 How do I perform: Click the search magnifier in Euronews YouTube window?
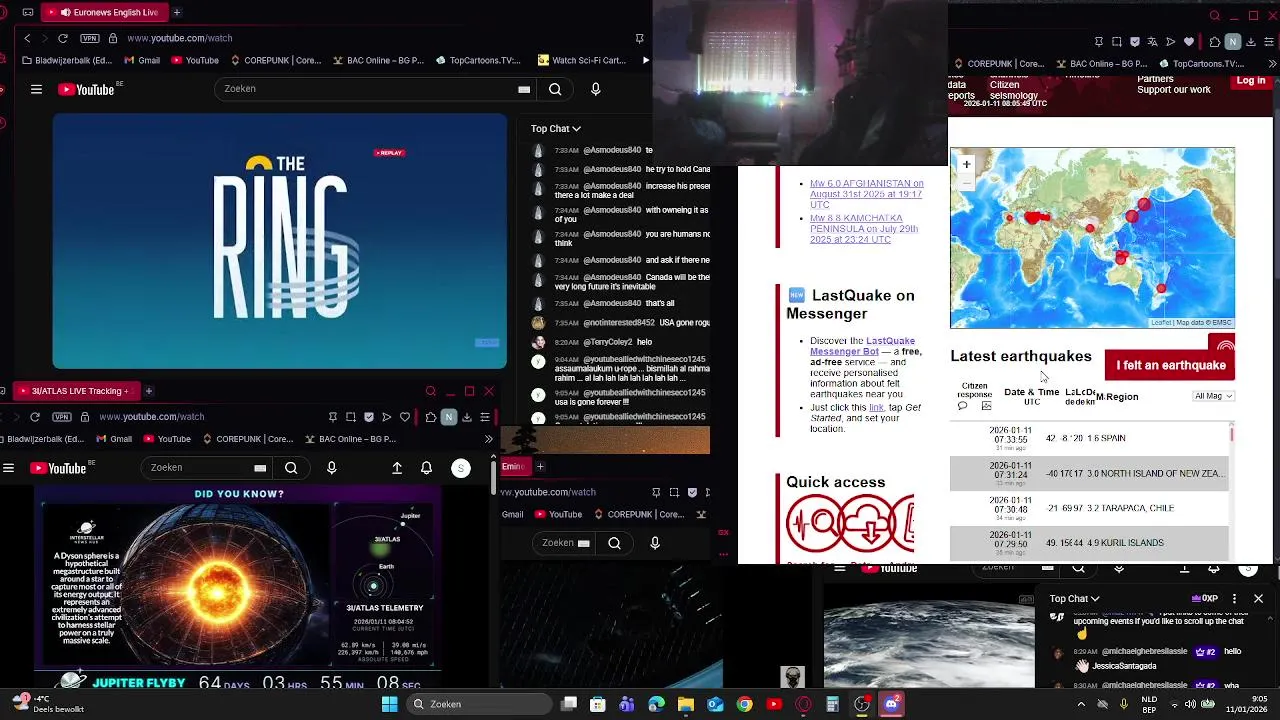tap(555, 89)
